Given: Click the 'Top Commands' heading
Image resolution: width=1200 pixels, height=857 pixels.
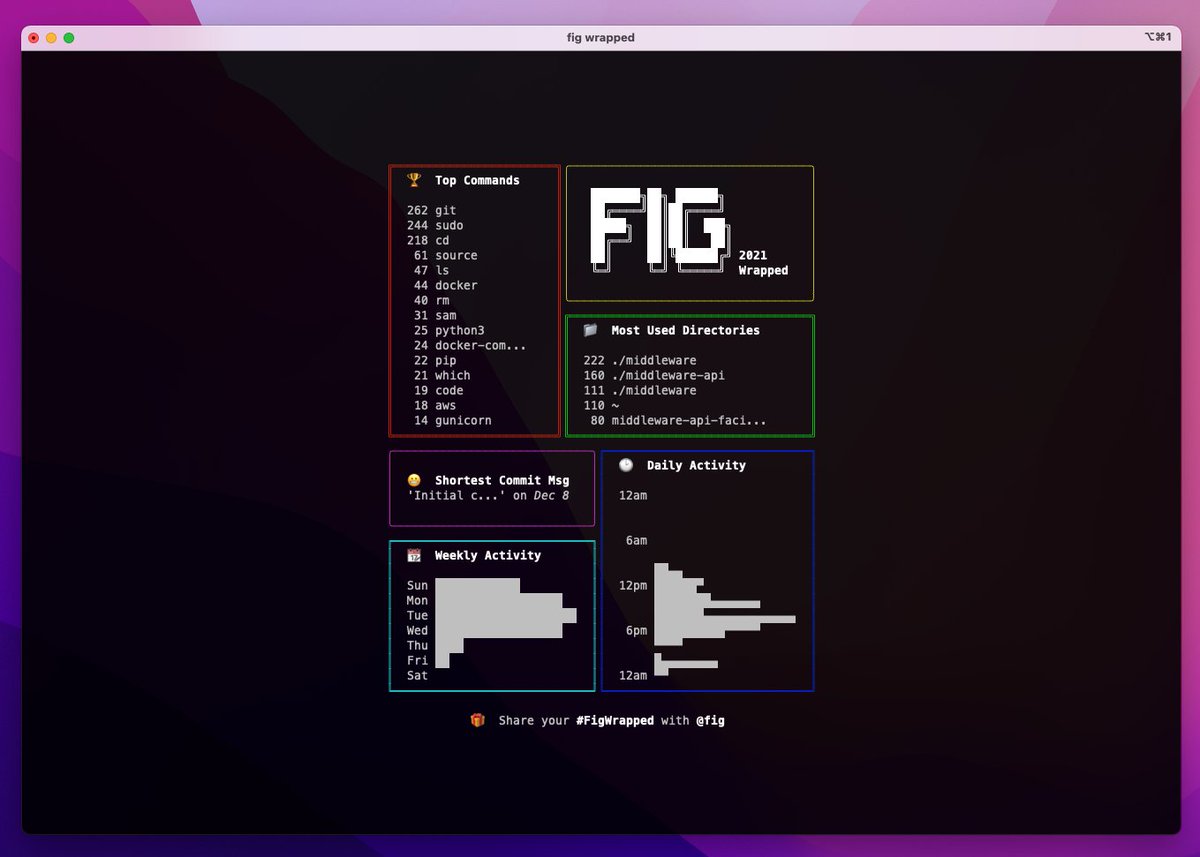Looking at the screenshot, I should 477,180.
